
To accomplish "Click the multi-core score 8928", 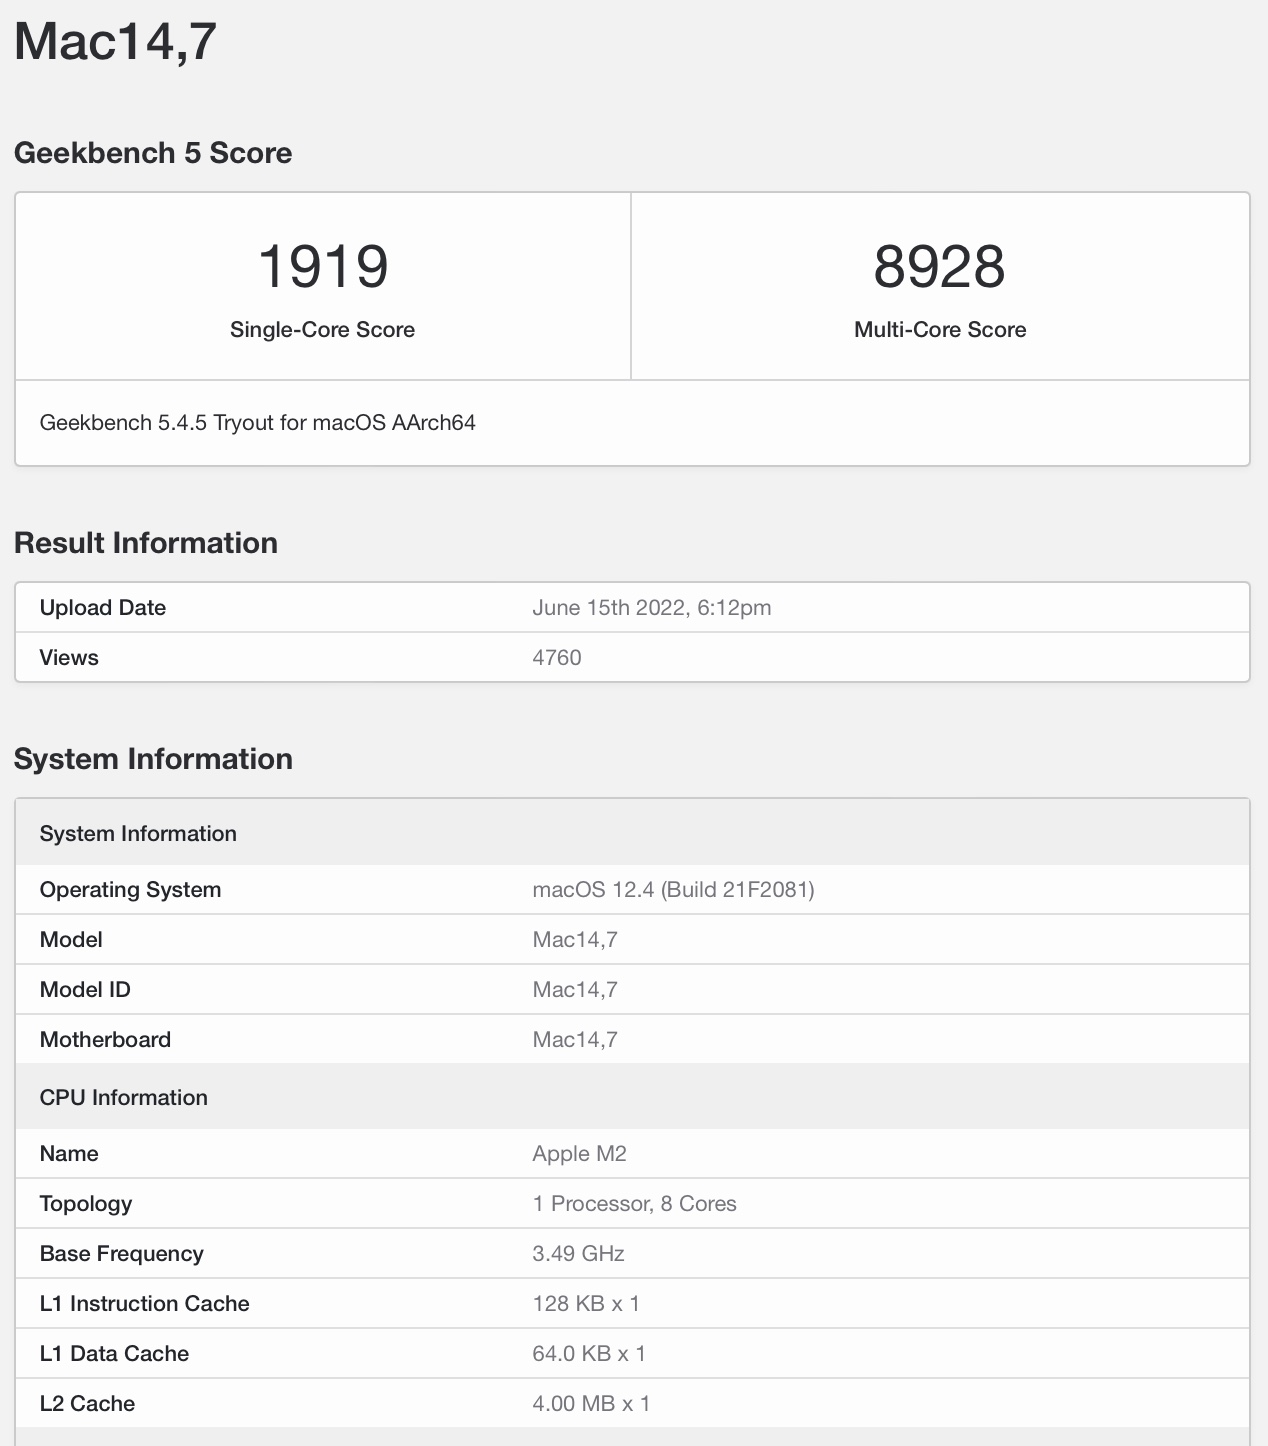I will tap(939, 267).
